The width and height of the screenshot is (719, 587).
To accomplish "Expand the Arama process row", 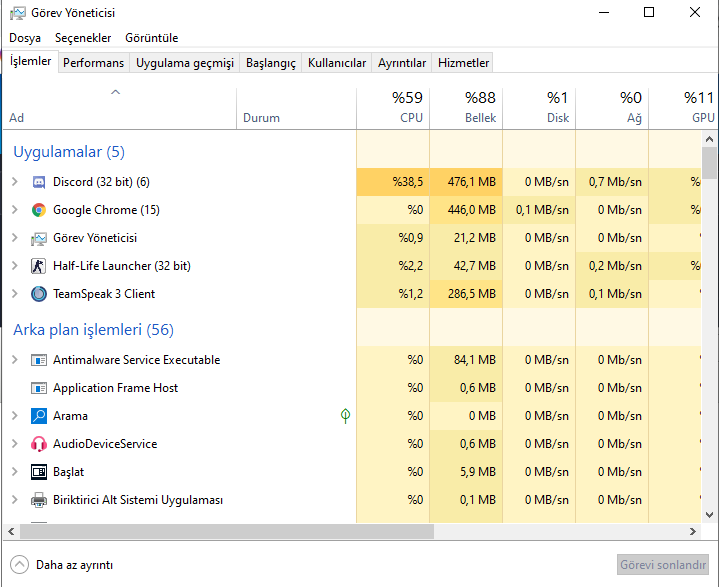I will pos(15,416).
